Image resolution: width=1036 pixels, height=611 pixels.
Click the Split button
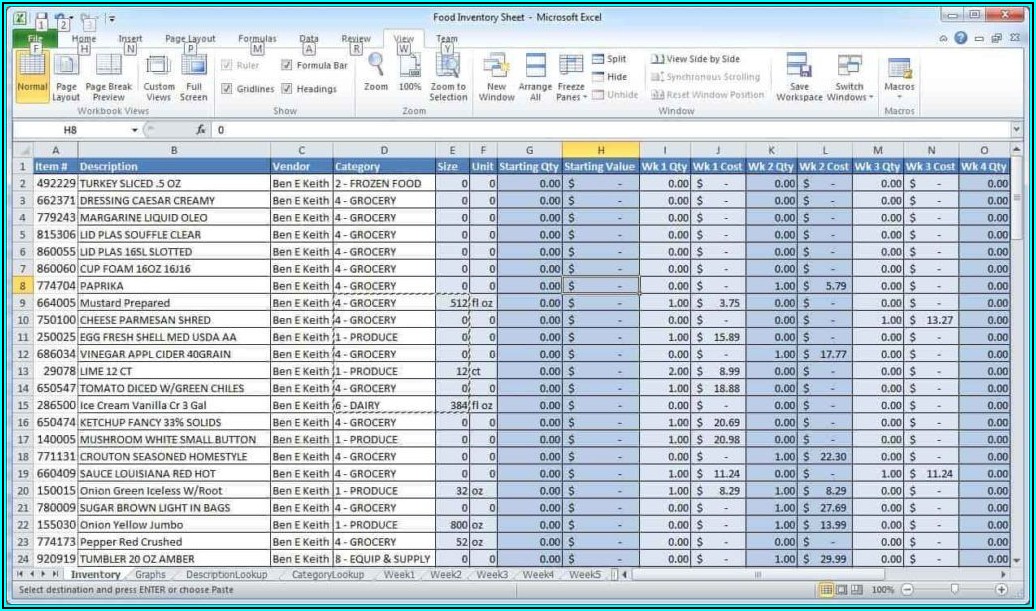609,59
